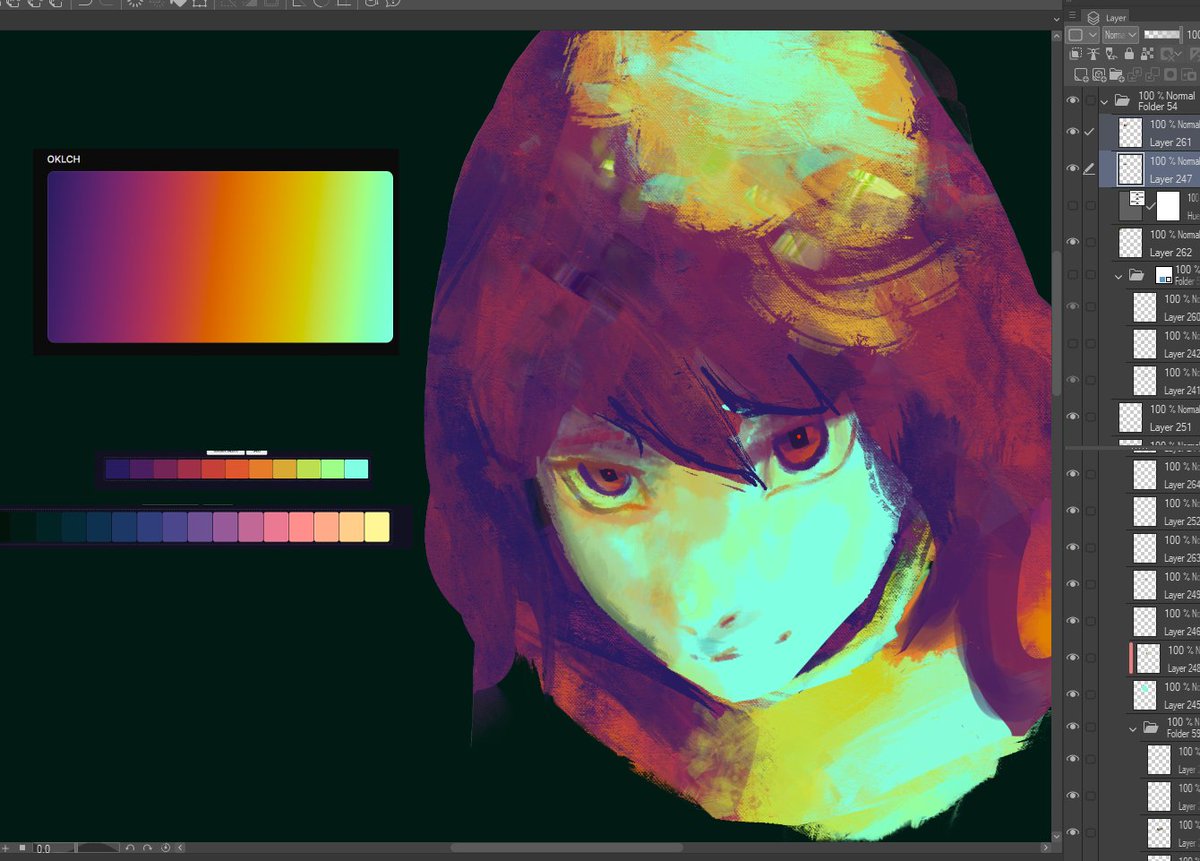Toggle visibility of Folder 59
The height and width of the screenshot is (861, 1200).
pos(1073,727)
